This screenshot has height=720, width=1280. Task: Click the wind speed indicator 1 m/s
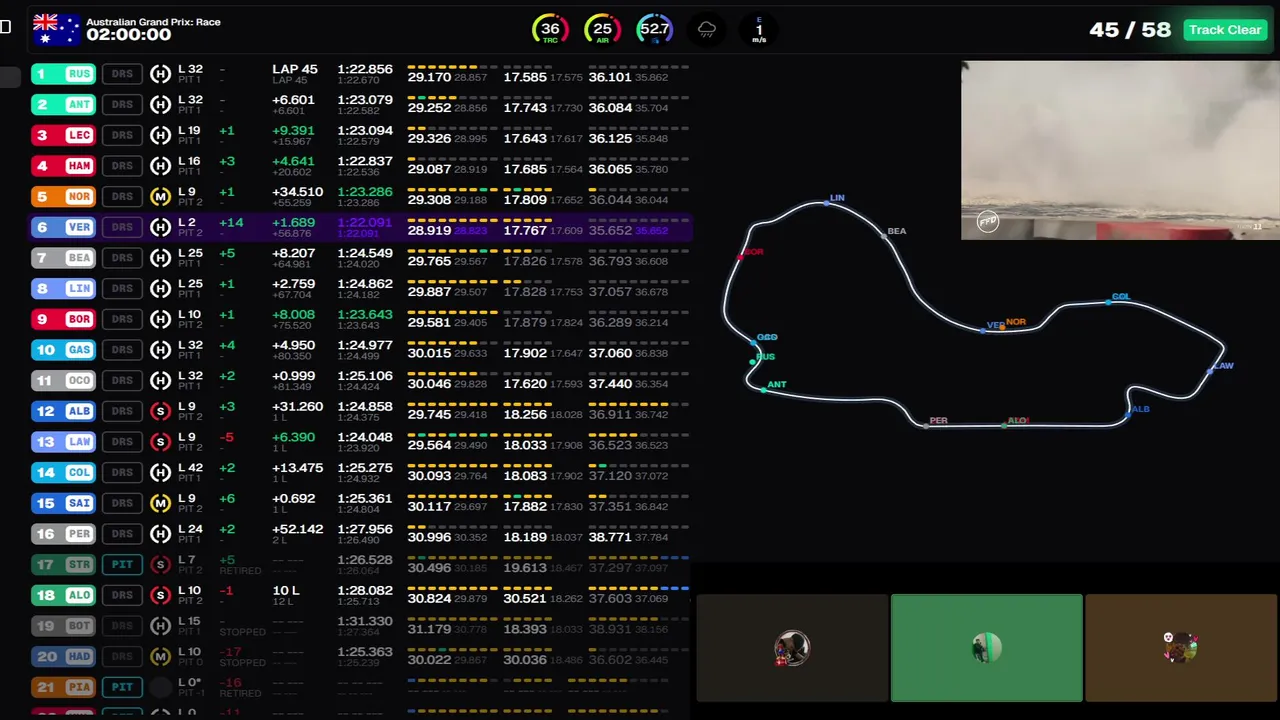pyautogui.click(x=758, y=30)
